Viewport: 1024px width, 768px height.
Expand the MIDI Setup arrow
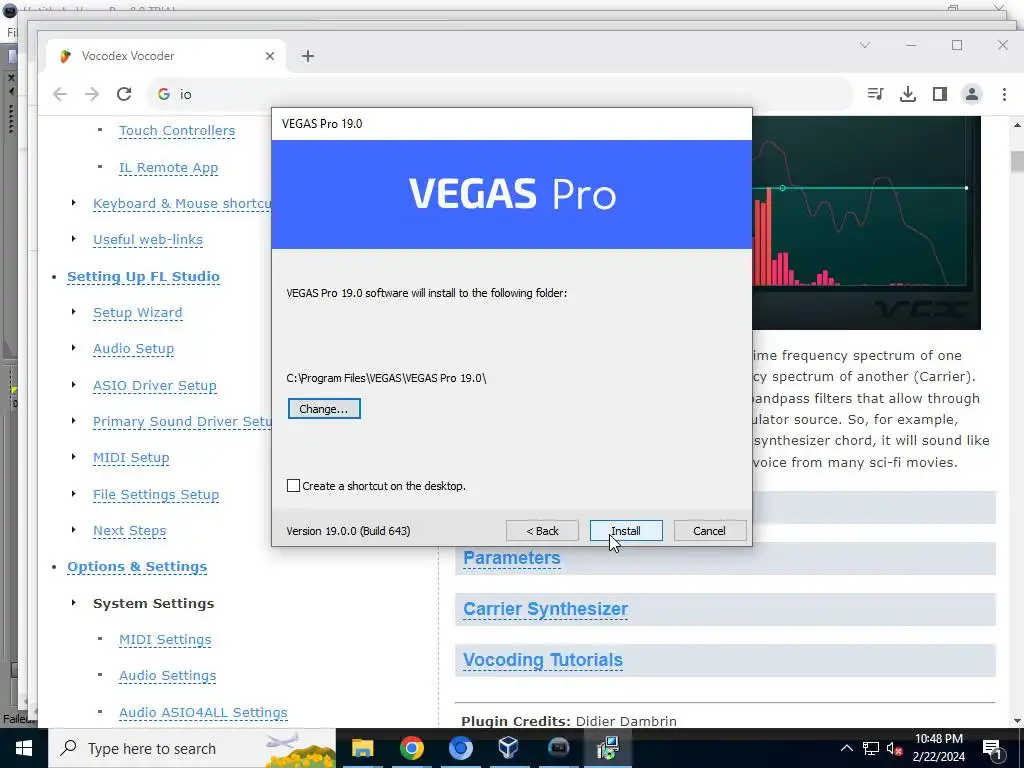[x=73, y=457]
